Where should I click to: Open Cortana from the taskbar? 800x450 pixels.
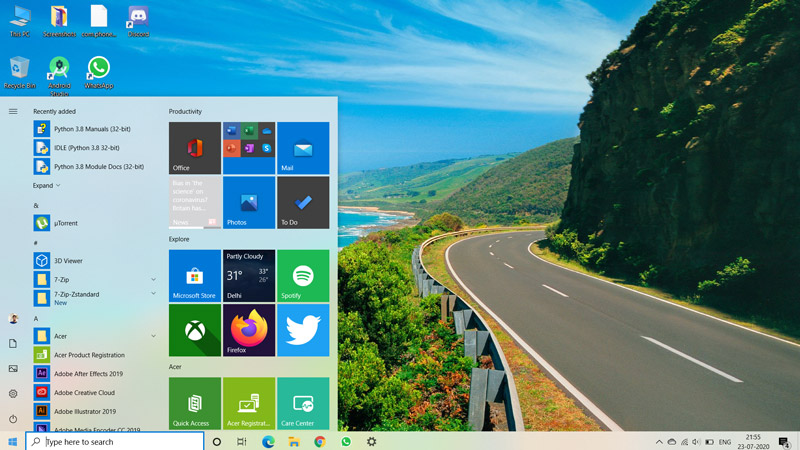click(217, 442)
